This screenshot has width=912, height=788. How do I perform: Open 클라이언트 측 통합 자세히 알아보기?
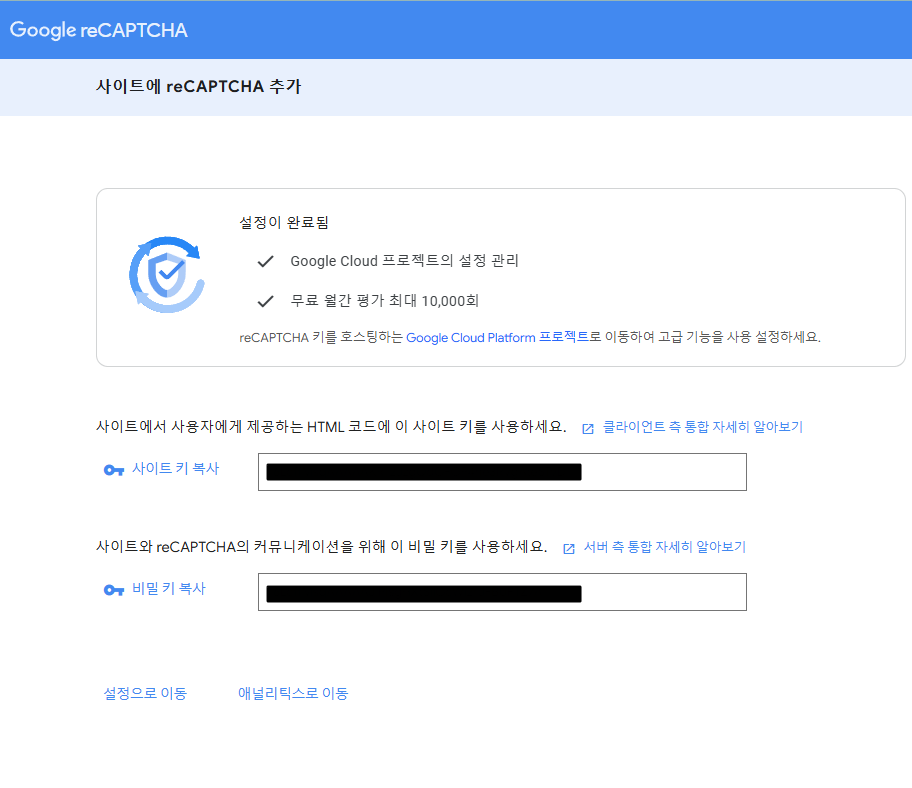(x=702, y=426)
